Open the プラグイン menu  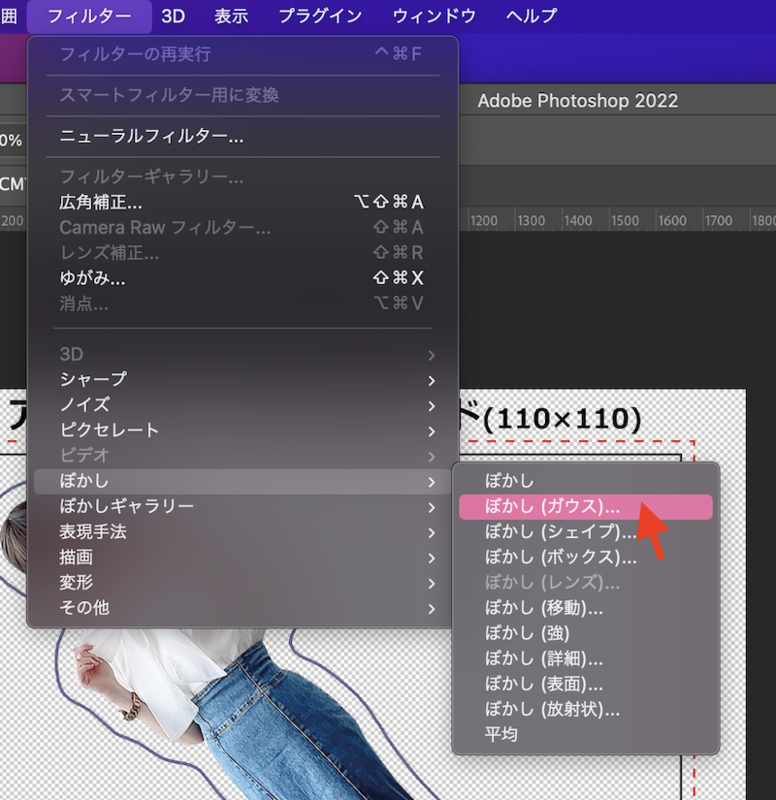(320, 16)
